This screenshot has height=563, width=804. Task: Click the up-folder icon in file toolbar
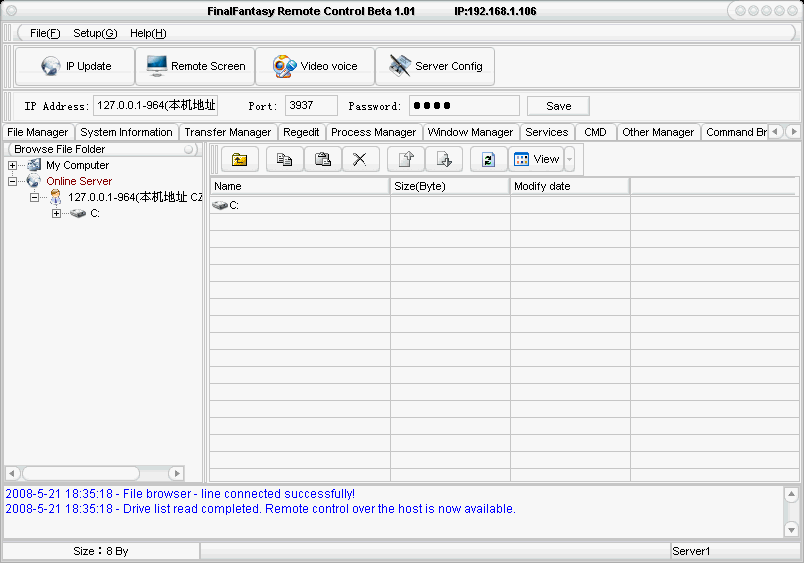[240, 159]
